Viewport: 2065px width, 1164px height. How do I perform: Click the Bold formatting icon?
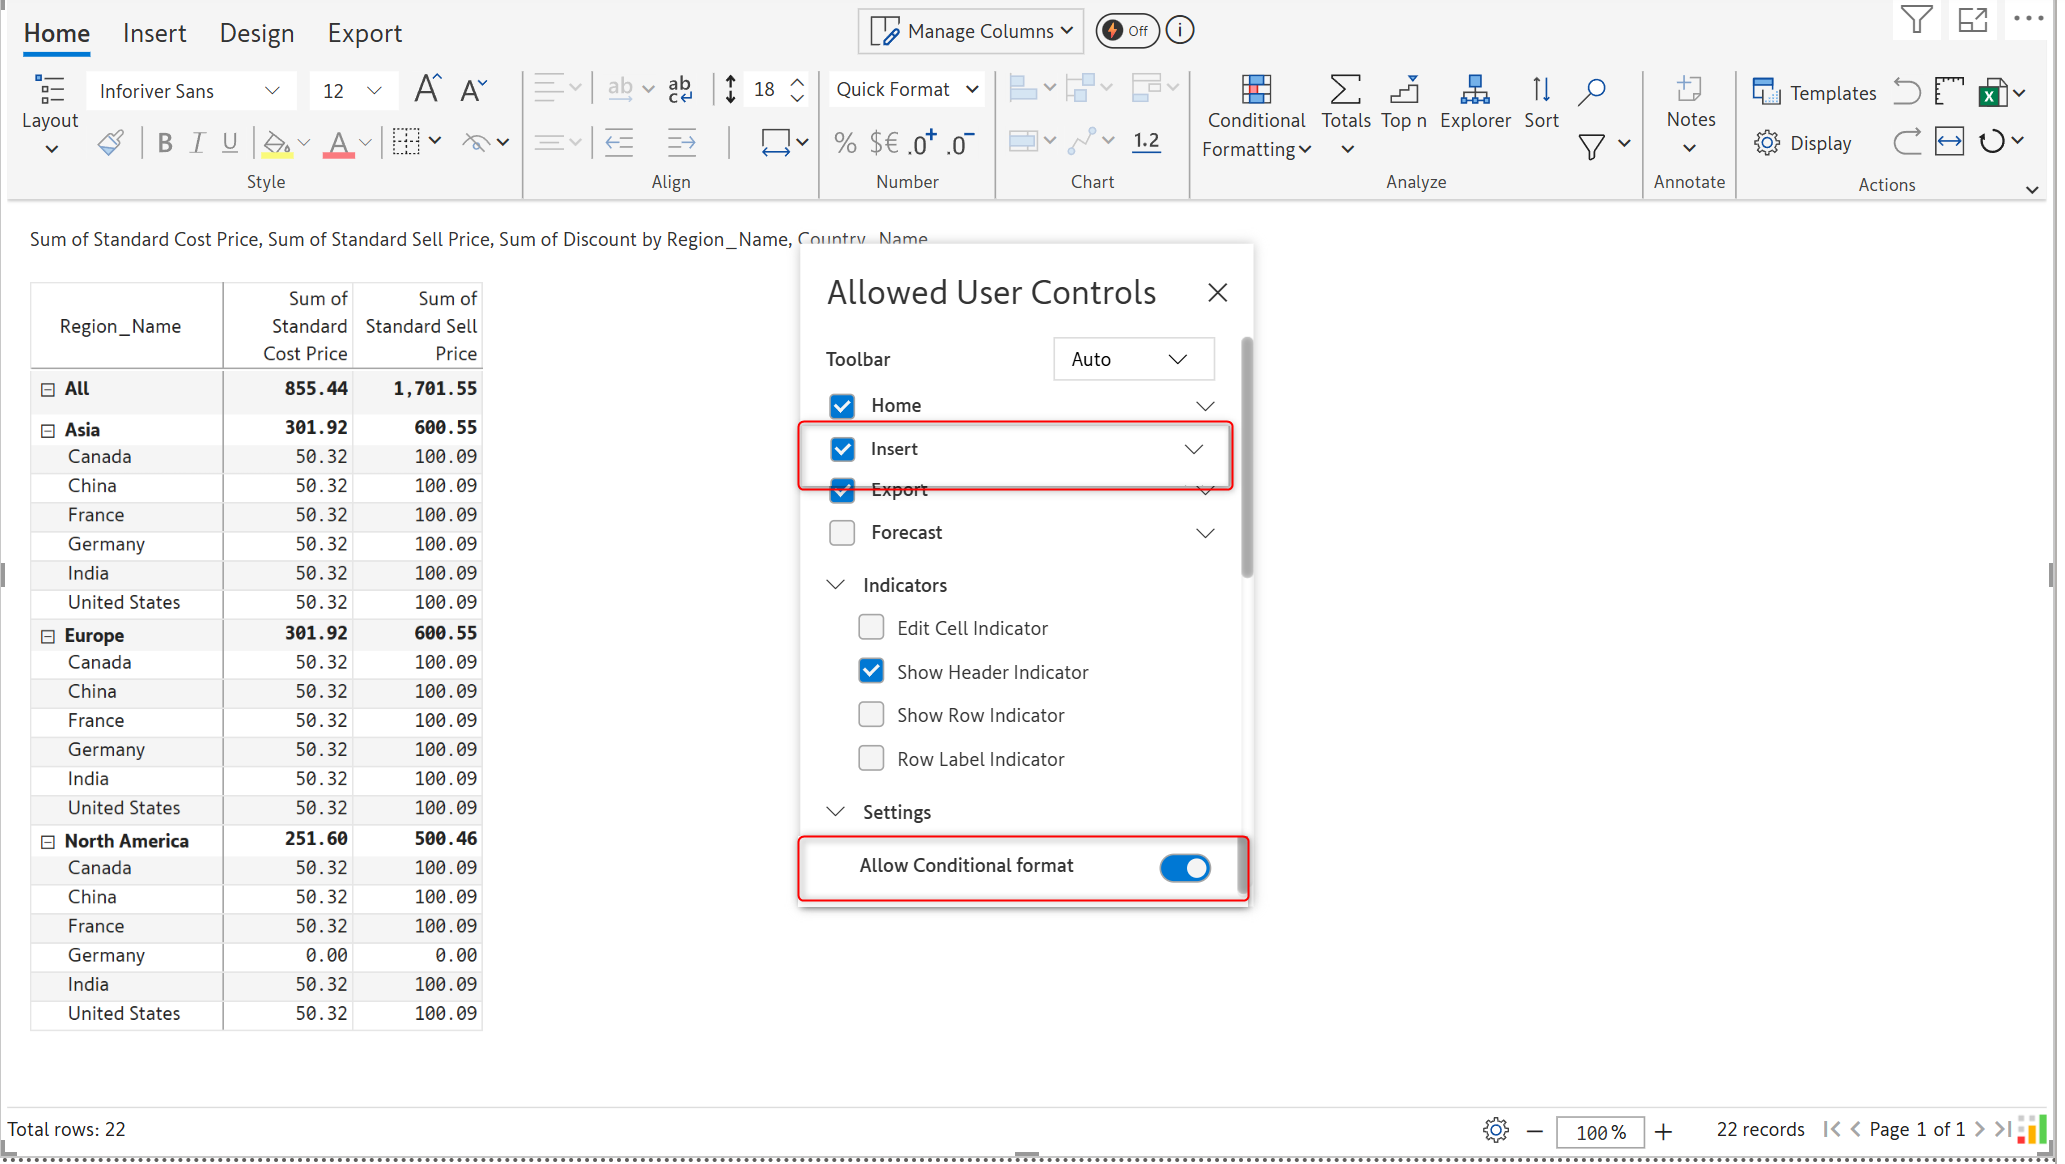[165, 144]
